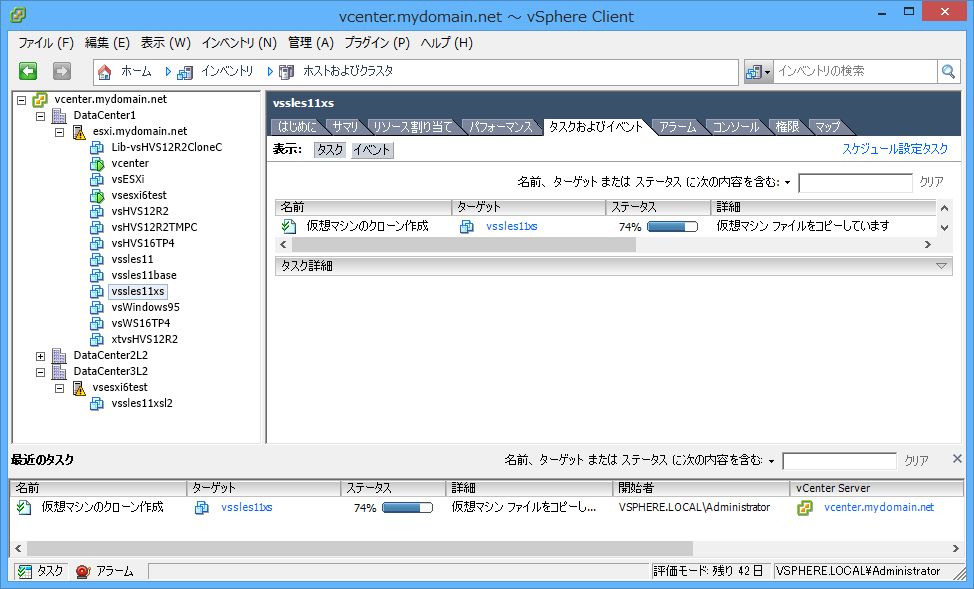Click the vssles11xs target link in task list
Viewport: 974px width, 589px height.
(512, 227)
